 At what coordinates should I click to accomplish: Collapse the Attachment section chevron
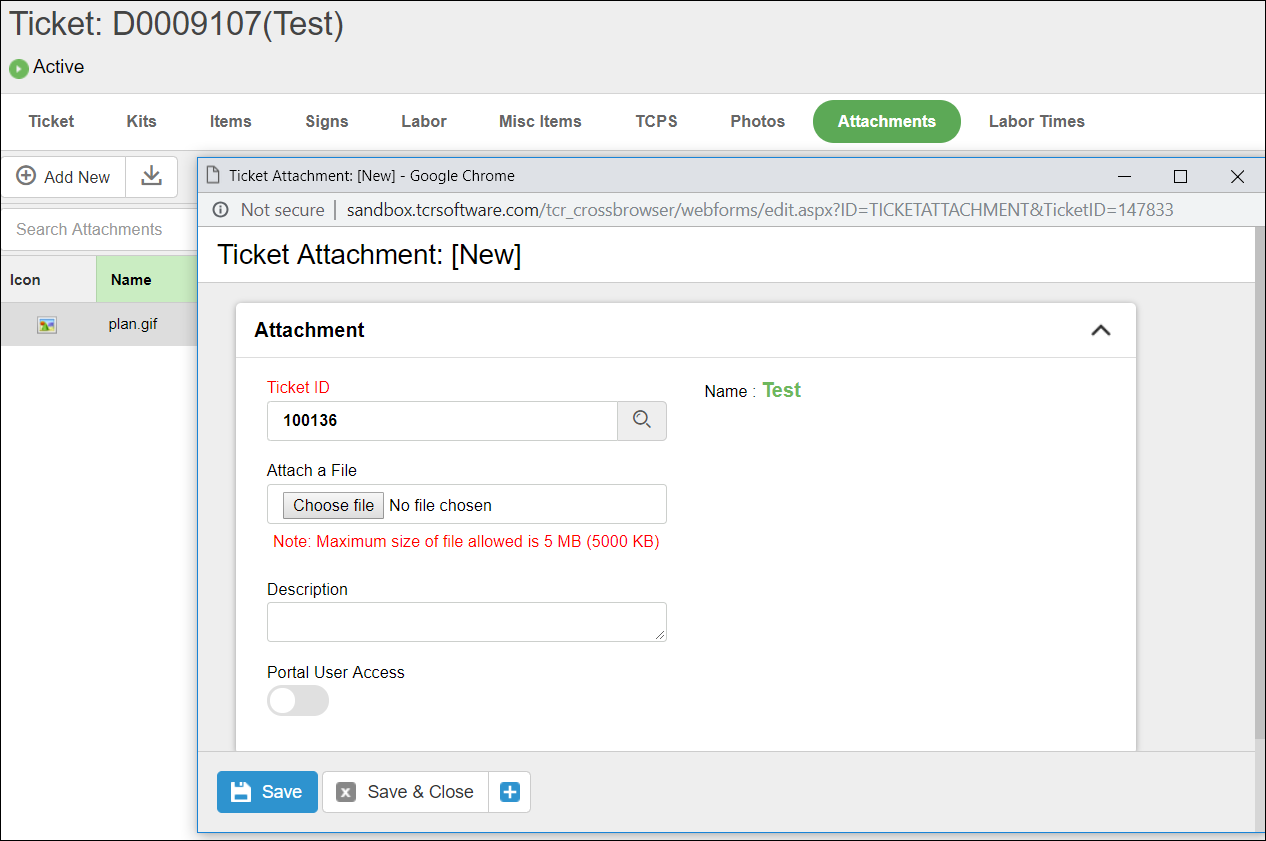coord(1100,330)
